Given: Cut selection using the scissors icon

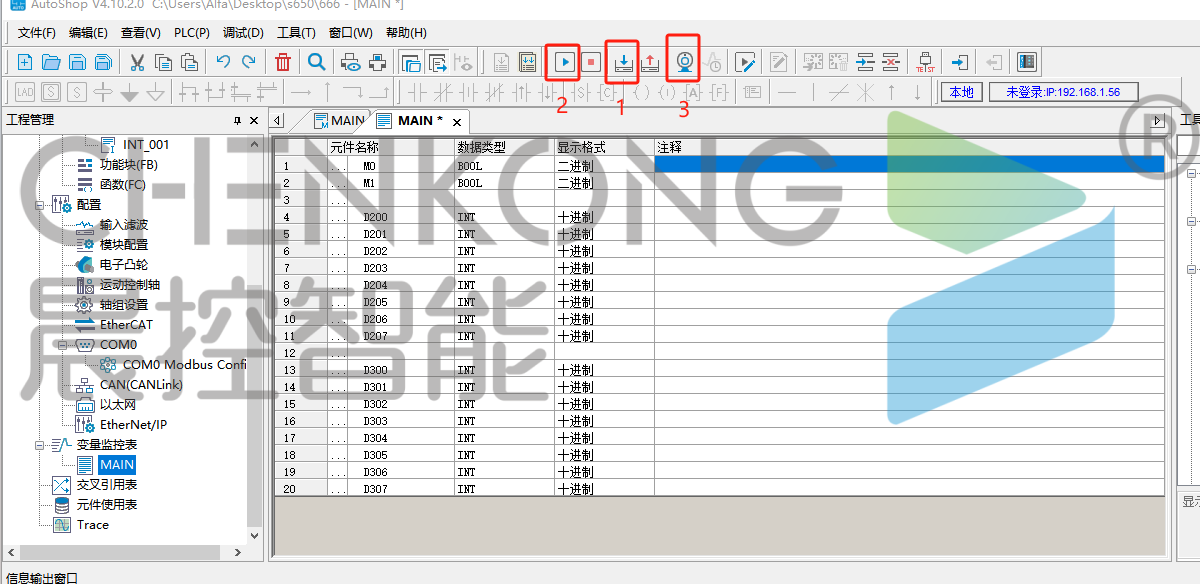Looking at the screenshot, I should (138, 62).
